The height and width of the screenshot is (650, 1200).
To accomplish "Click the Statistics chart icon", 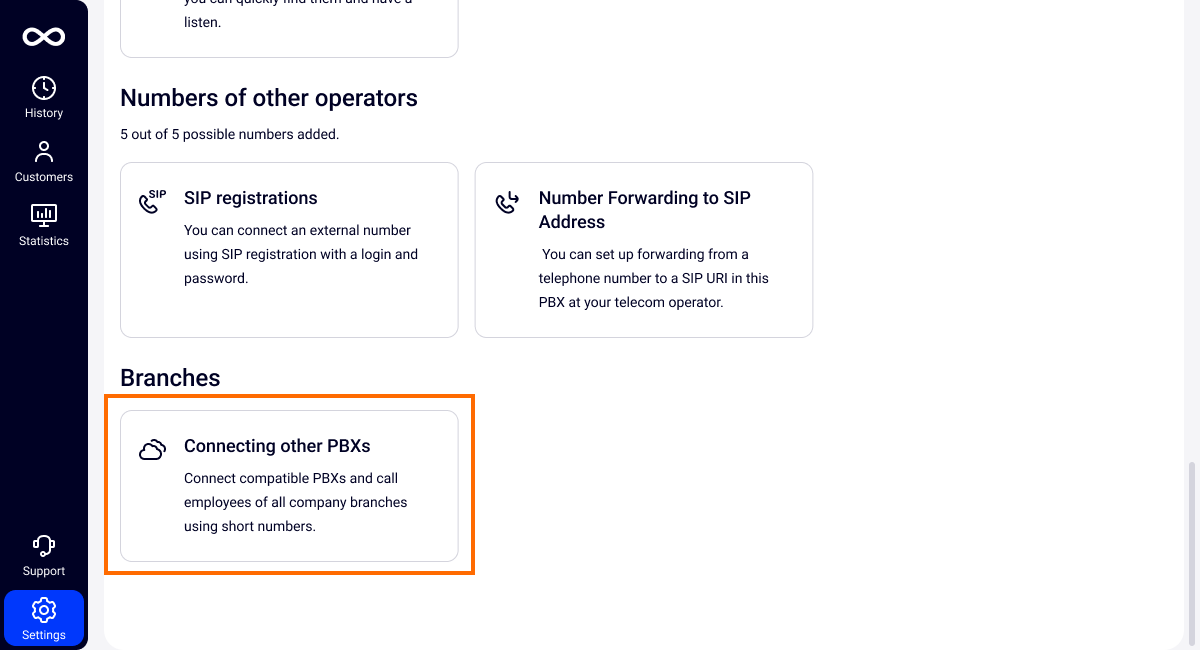I will pyautogui.click(x=44, y=215).
